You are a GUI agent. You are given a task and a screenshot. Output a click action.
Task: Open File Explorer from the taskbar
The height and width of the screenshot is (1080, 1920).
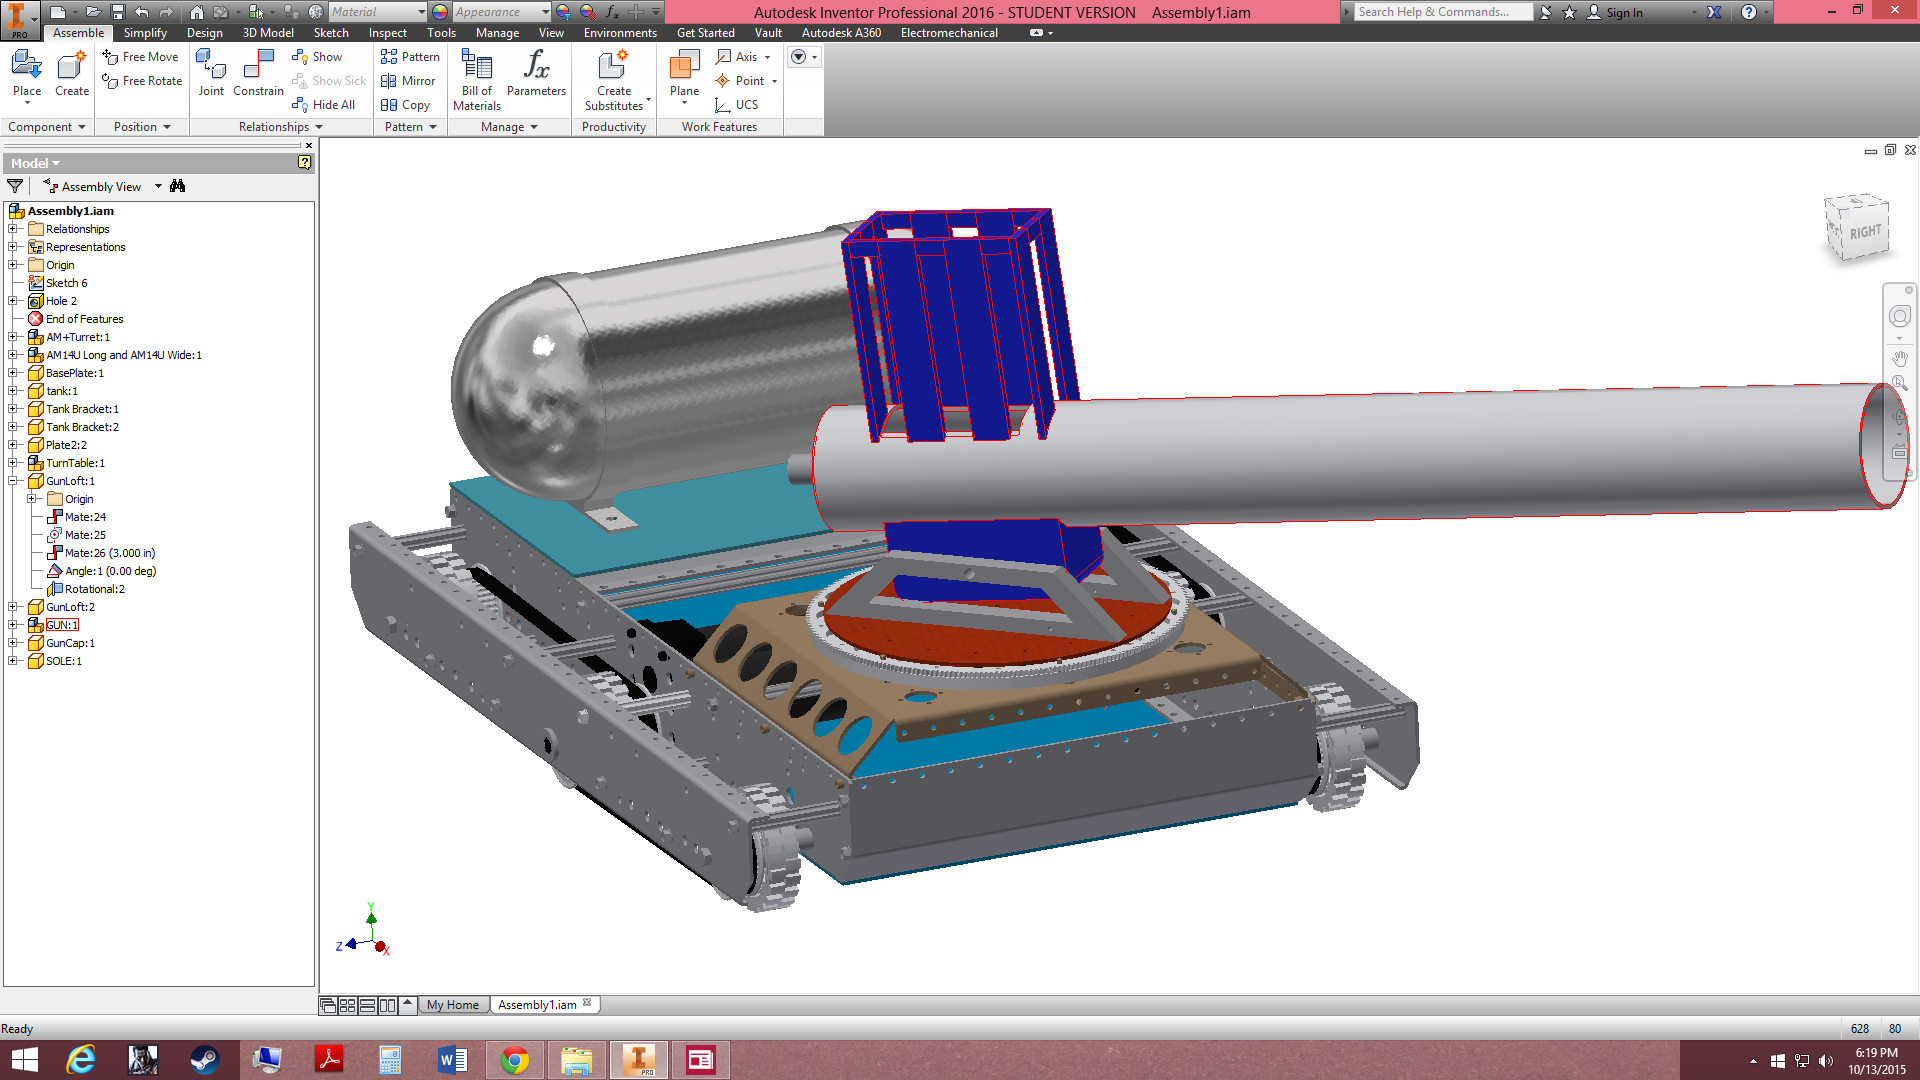pyautogui.click(x=577, y=1060)
